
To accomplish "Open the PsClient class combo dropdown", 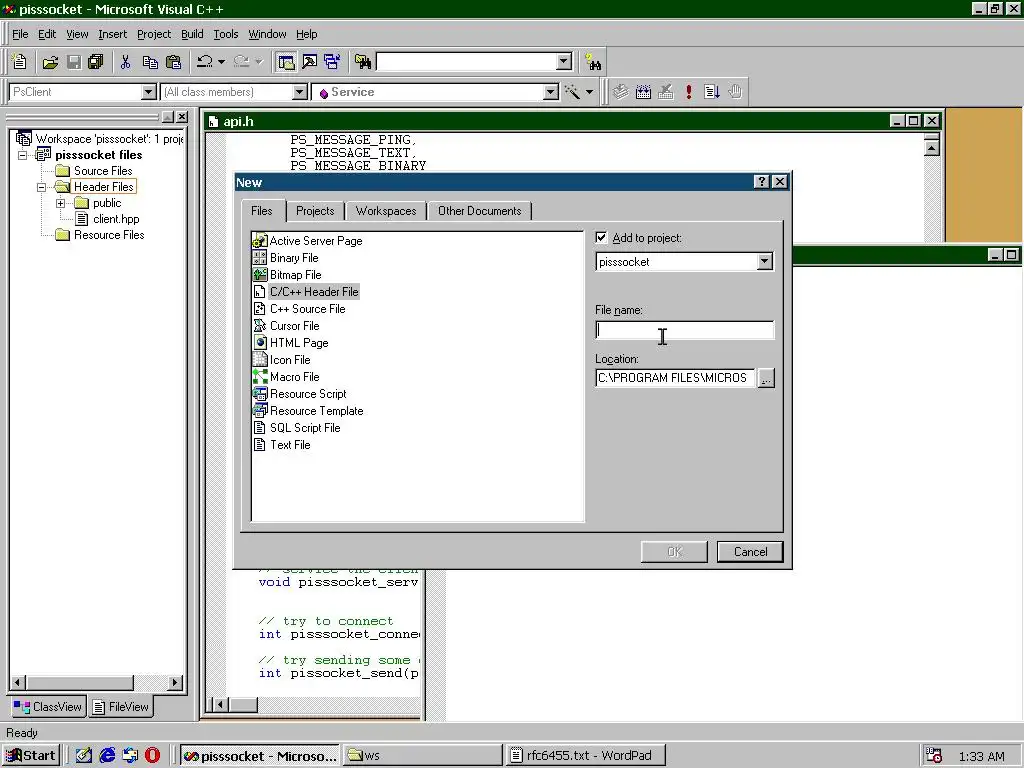I will coord(149,92).
